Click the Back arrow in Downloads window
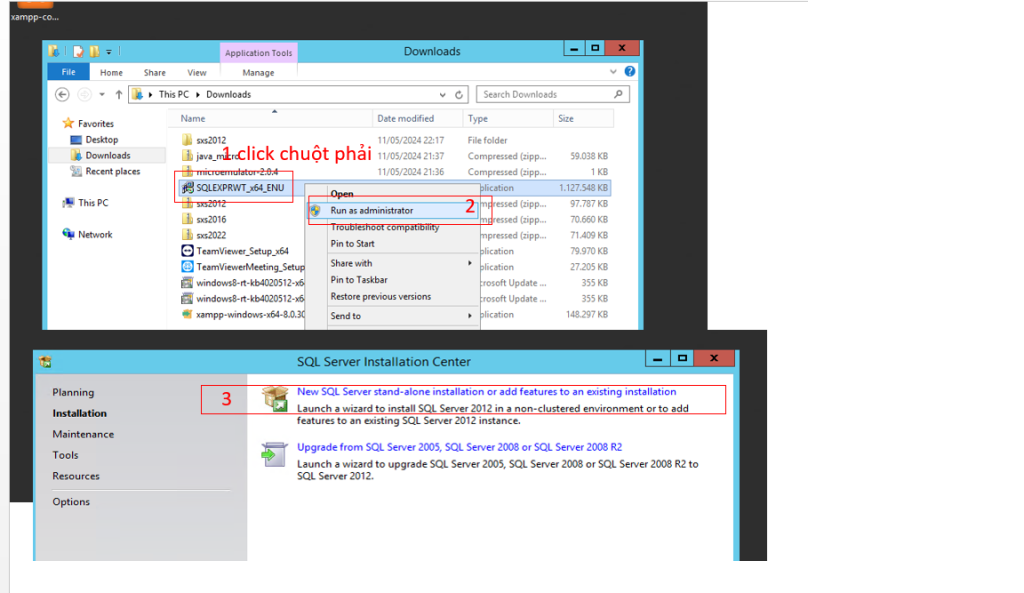The height and width of the screenshot is (593, 1024). pos(62,95)
